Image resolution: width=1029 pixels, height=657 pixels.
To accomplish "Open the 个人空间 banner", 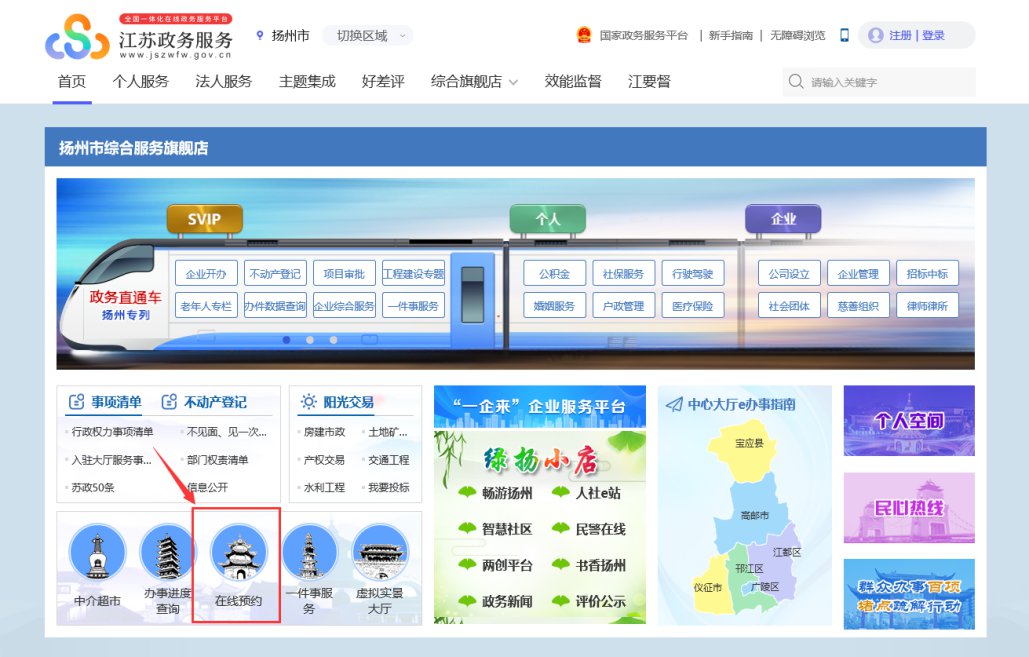I will [x=908, y=421].
